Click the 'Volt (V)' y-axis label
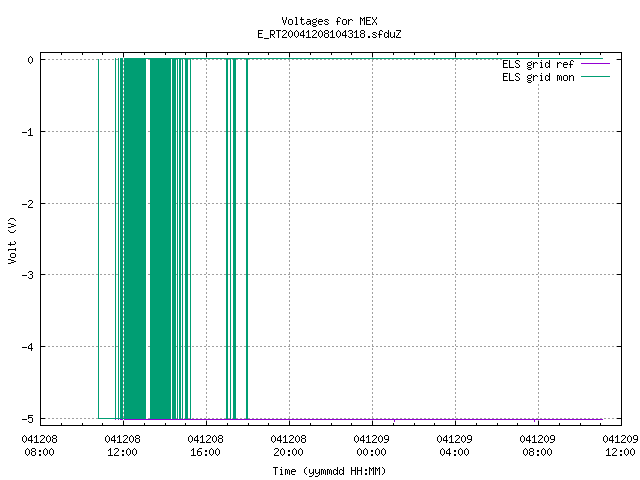The image size is (640, 480). [12, 240]
